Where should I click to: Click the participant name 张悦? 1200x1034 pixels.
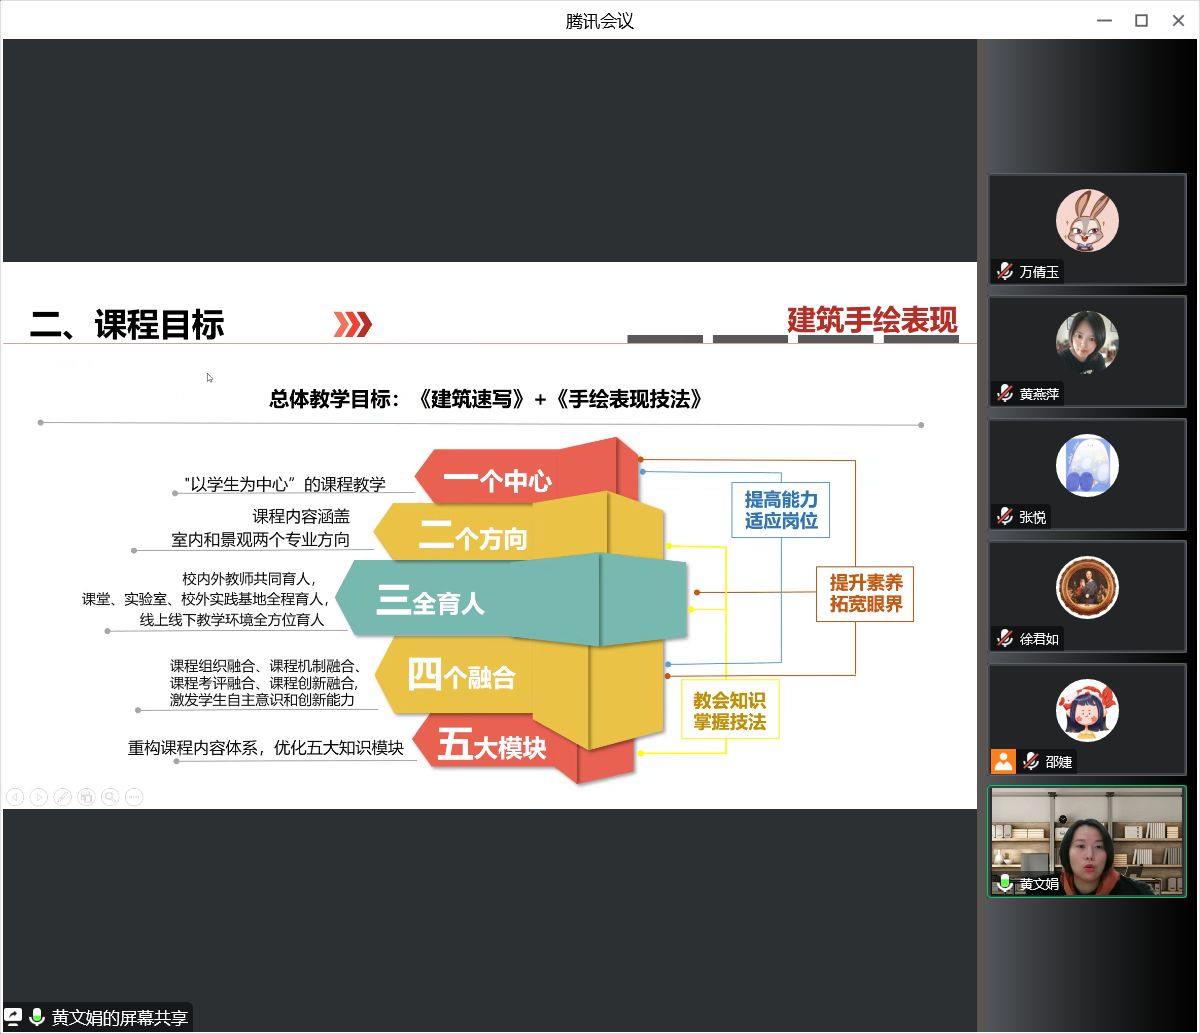click(x=1033, y=518)
